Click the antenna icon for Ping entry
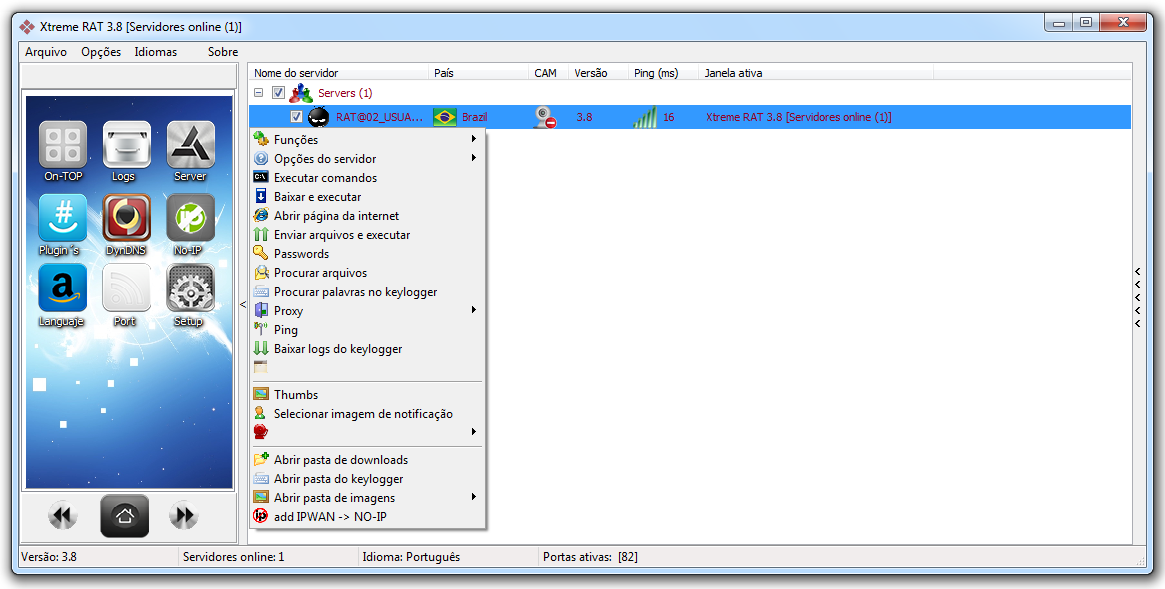The width and height of the screenshot is (1165, 589). click(260, 329)
